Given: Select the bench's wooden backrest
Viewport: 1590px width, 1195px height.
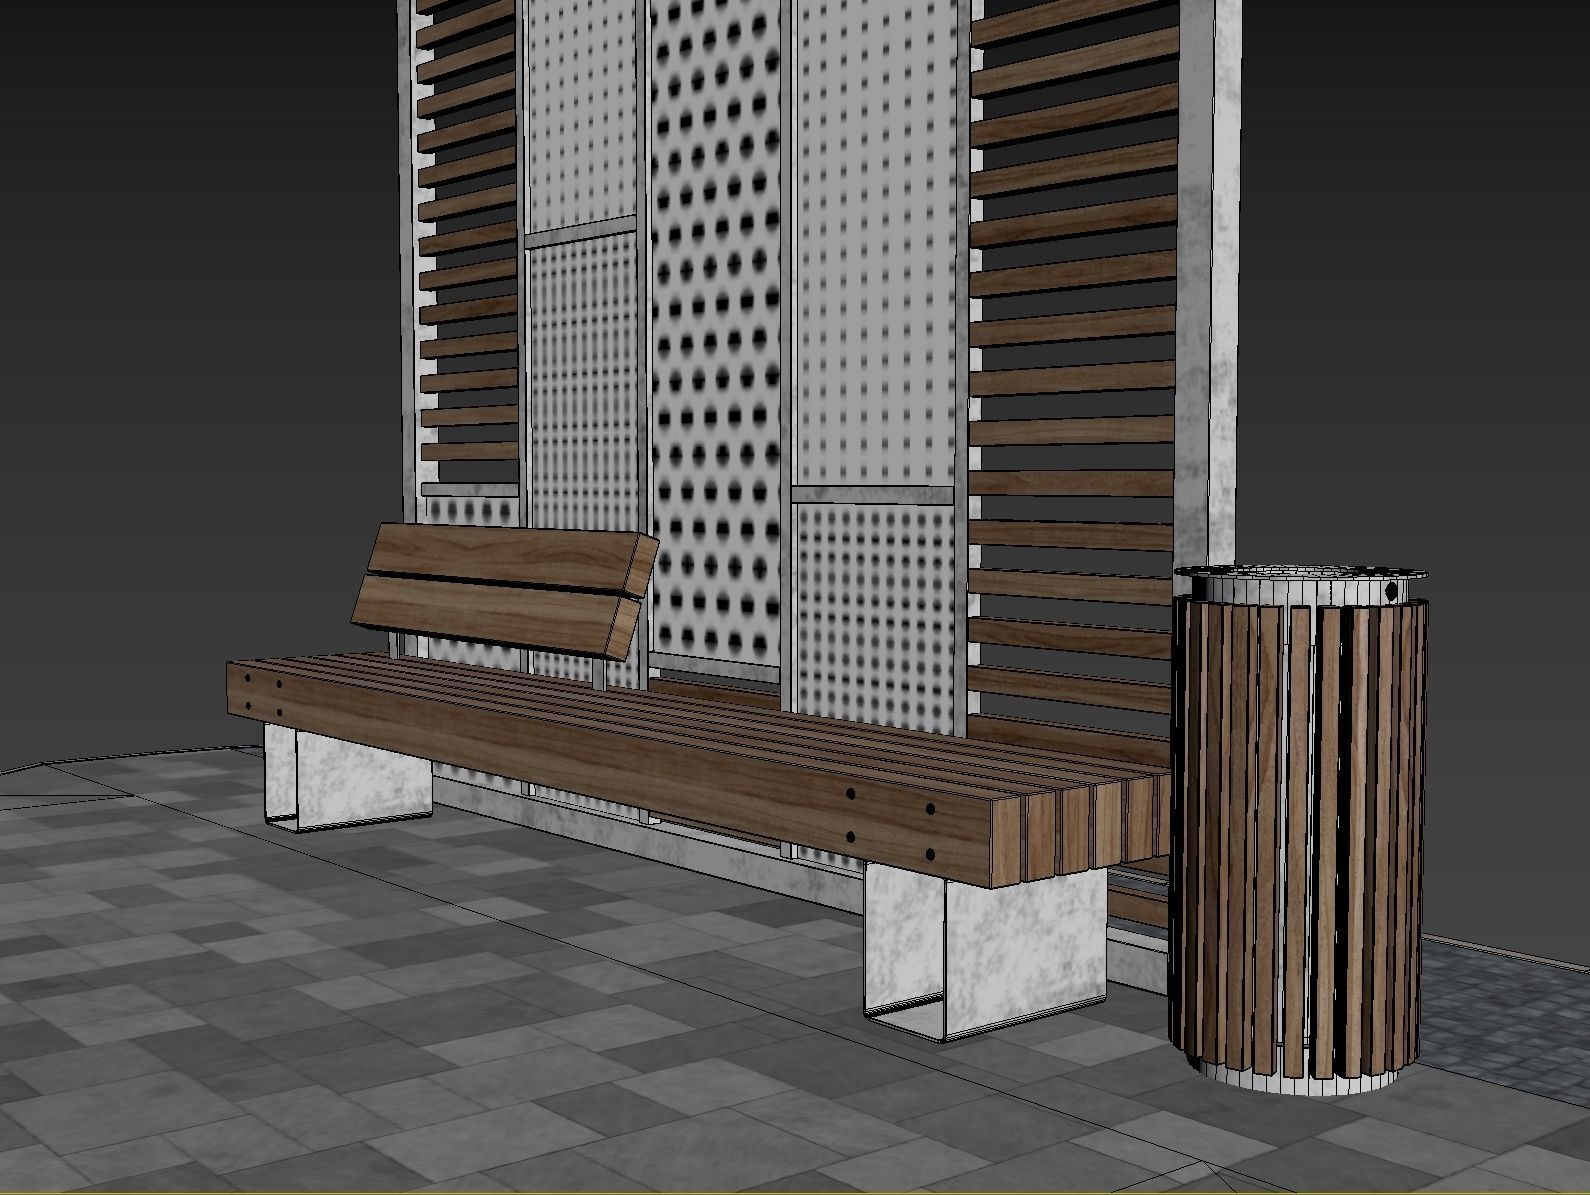Looking at the screenshot, I should [505, 590].
